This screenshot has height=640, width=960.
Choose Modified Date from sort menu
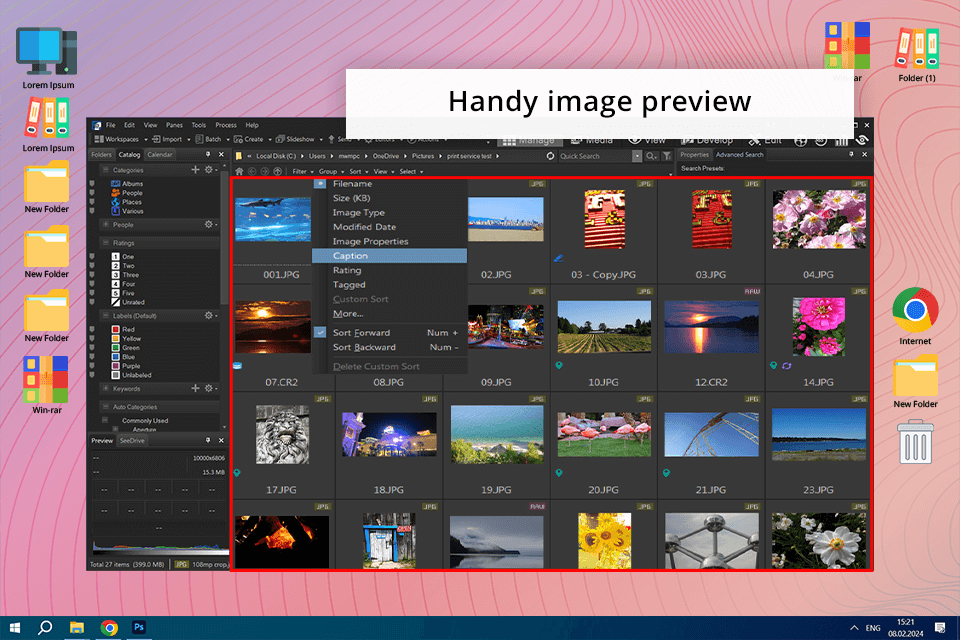(364, 227)
